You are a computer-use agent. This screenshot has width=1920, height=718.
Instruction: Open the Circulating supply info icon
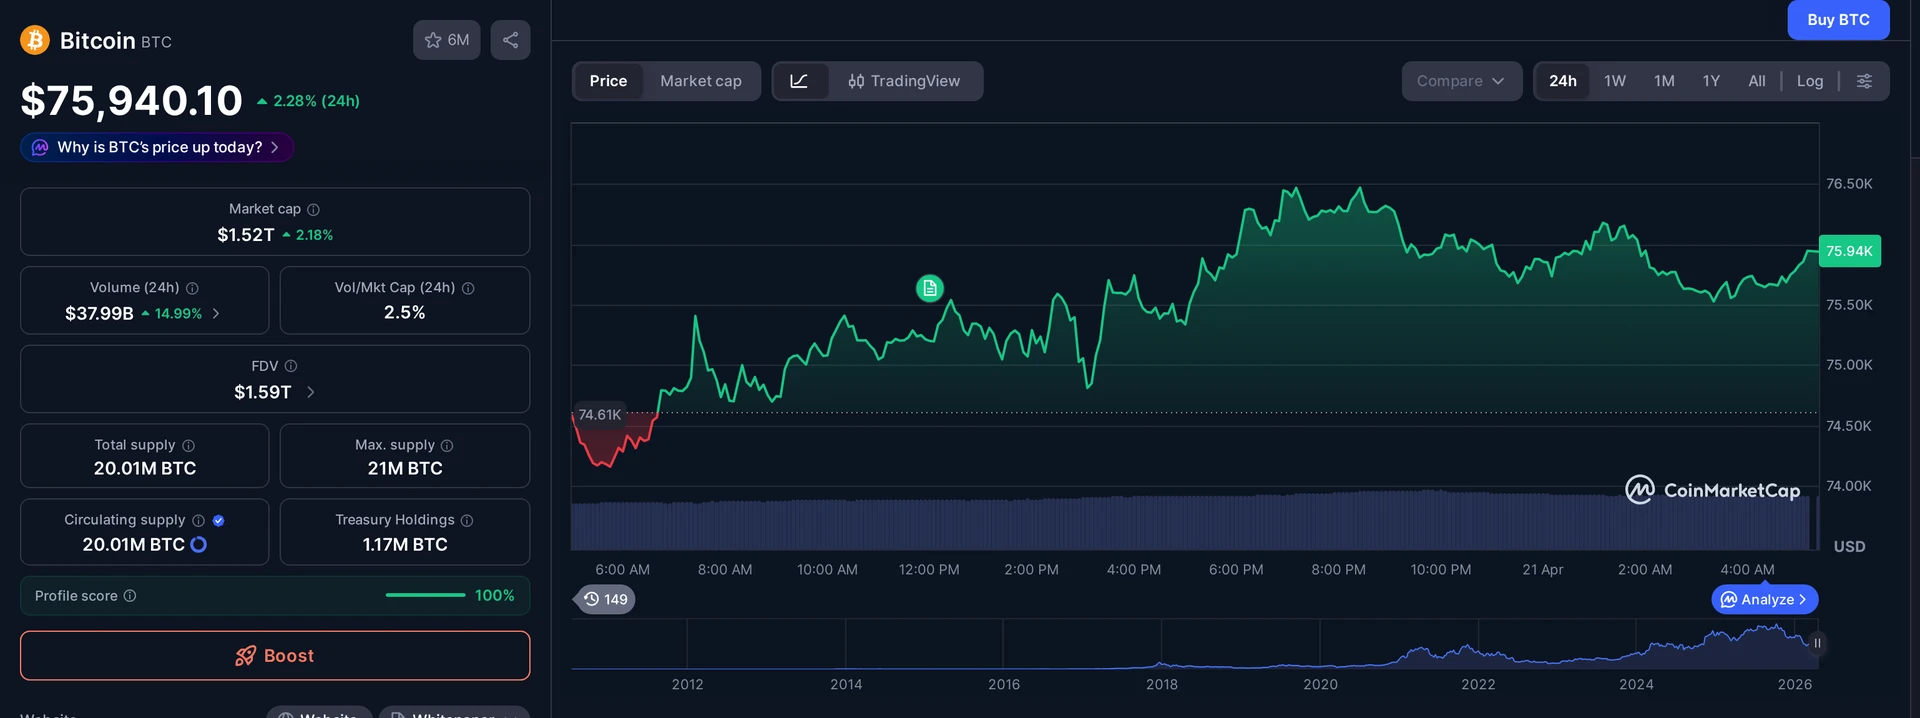(198, 520)
